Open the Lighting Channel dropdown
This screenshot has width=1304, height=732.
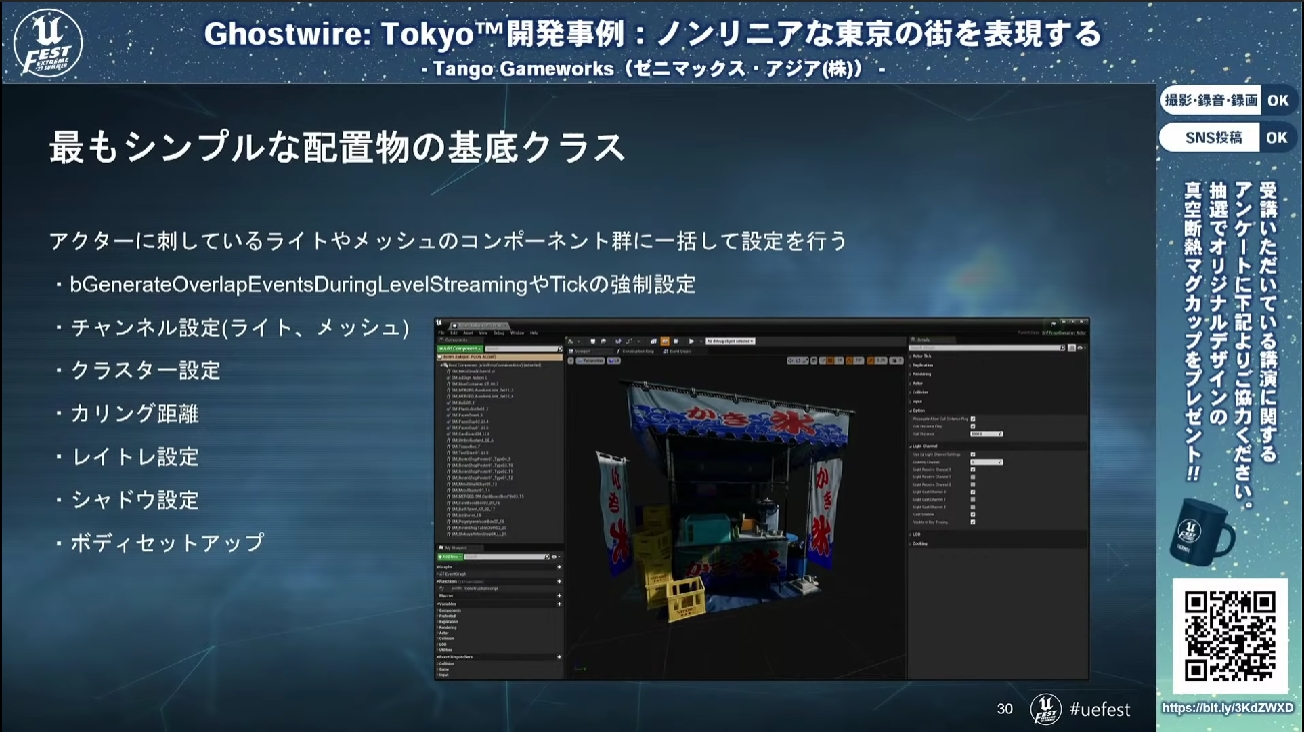pyautogui.click(x=987, y=462)
